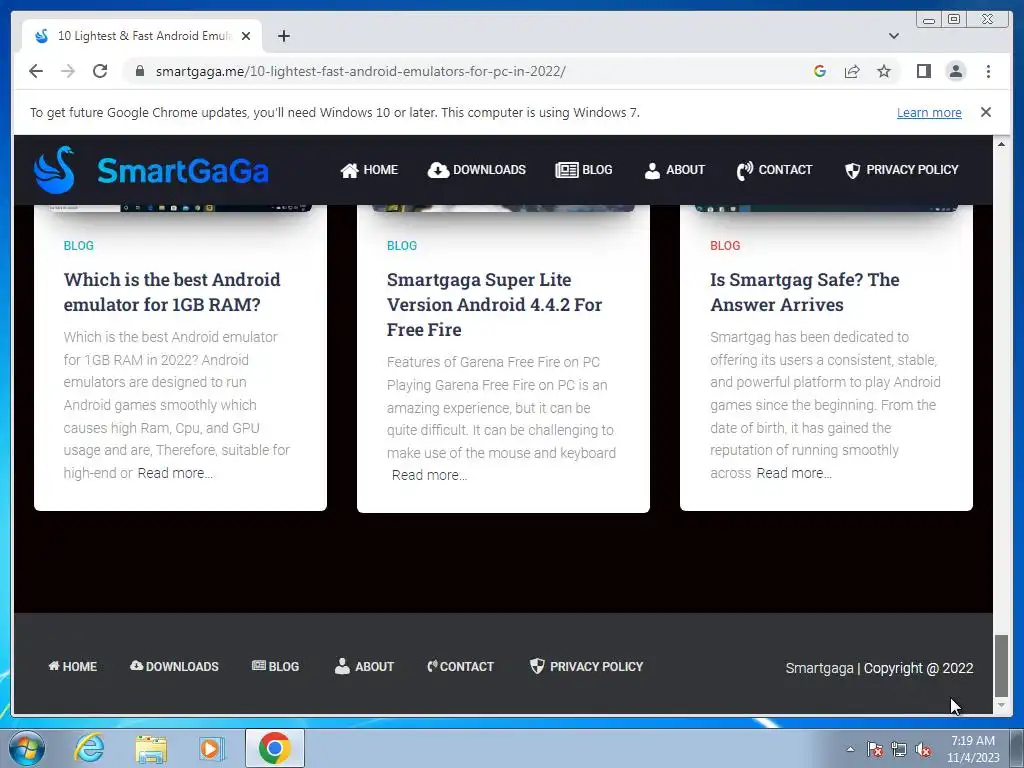Screen dimensions: 1024x768
Task: Click the muted volume tray icon
Action: pyautogui.click(x=923, y=749)
